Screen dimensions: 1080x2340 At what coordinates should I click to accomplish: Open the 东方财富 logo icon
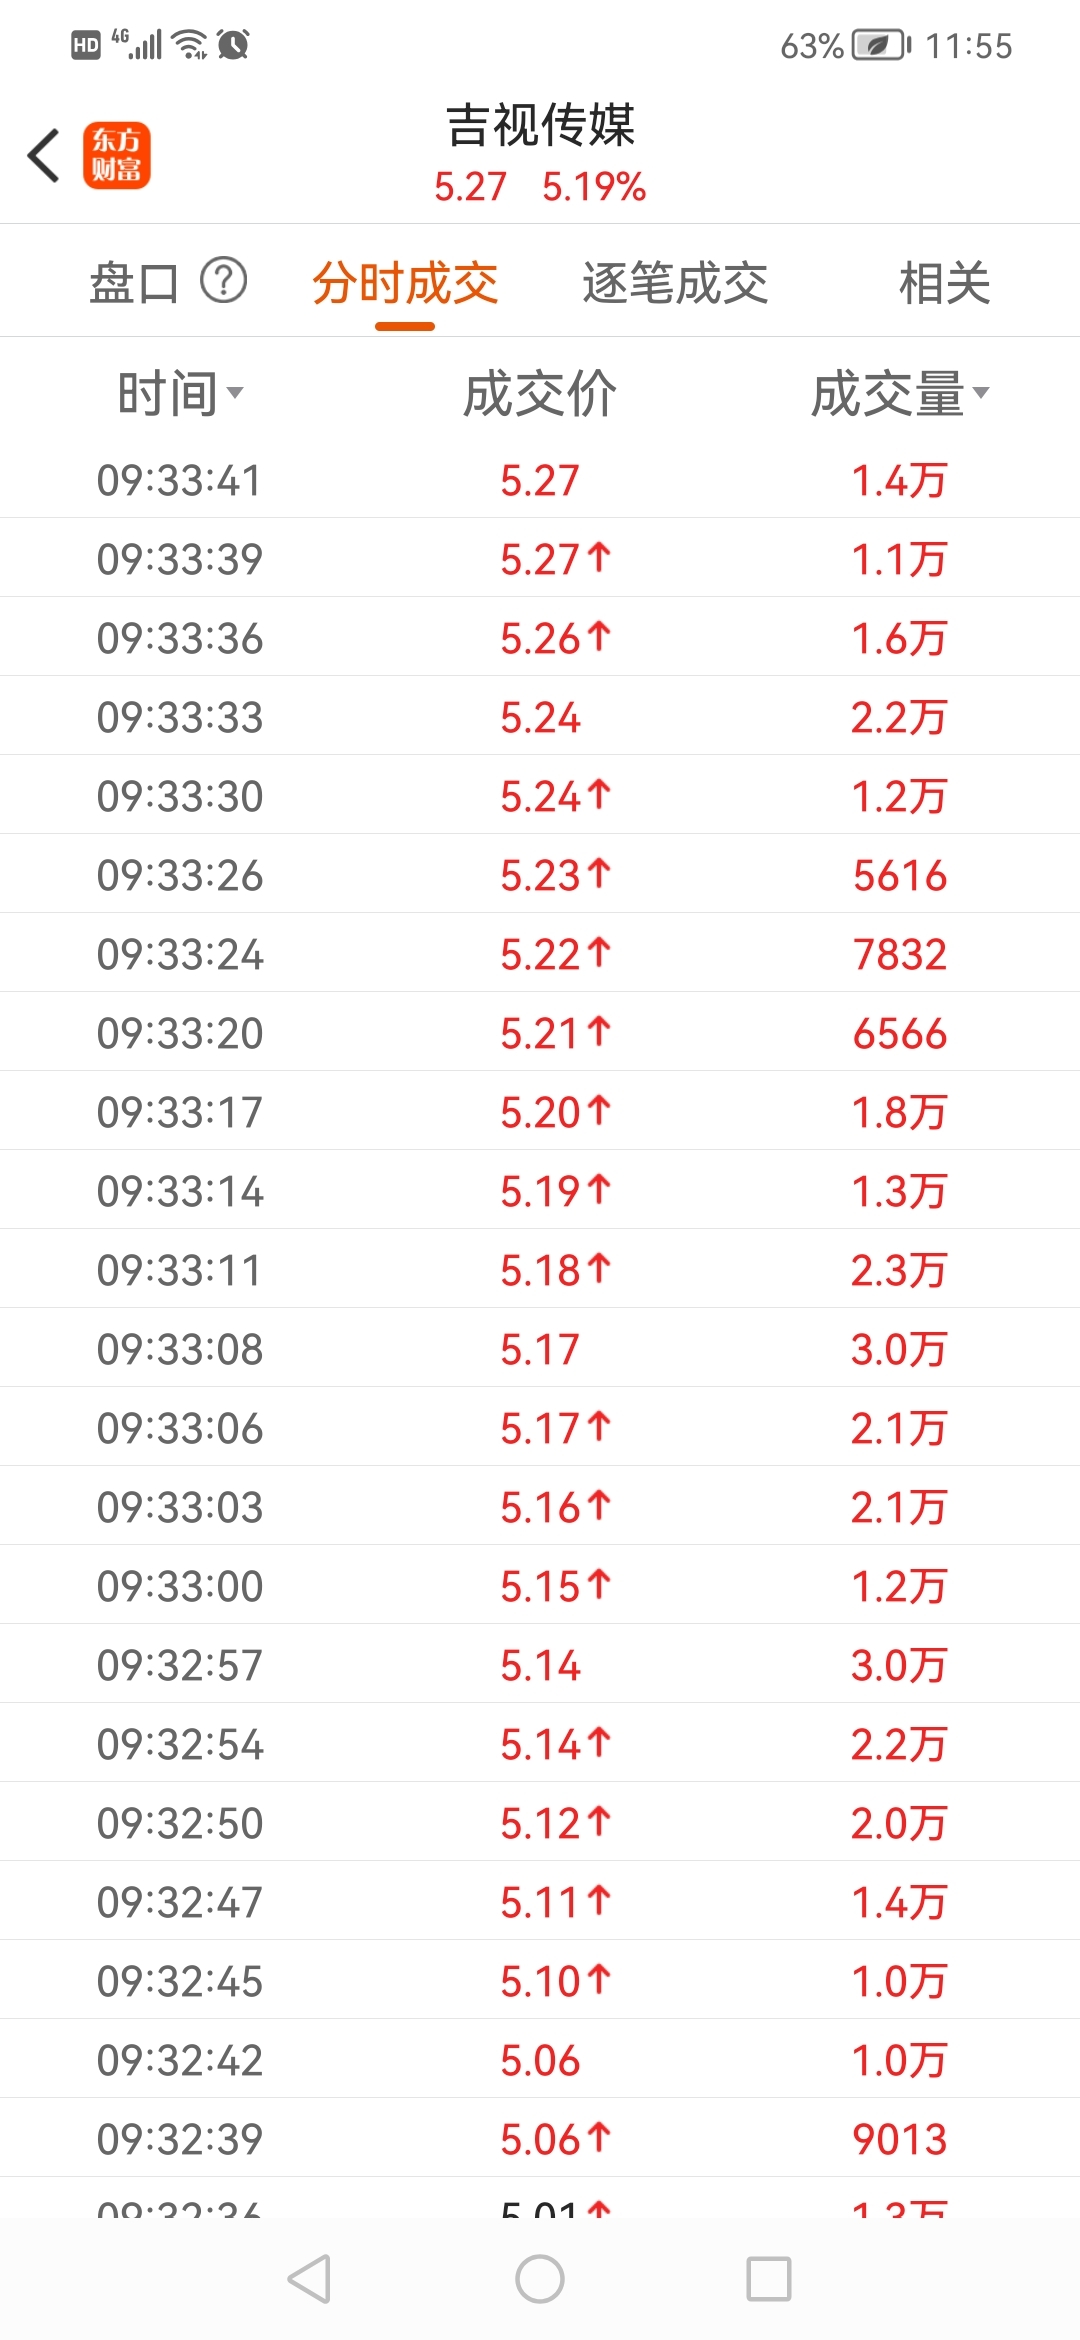click(x=117, y=156)
